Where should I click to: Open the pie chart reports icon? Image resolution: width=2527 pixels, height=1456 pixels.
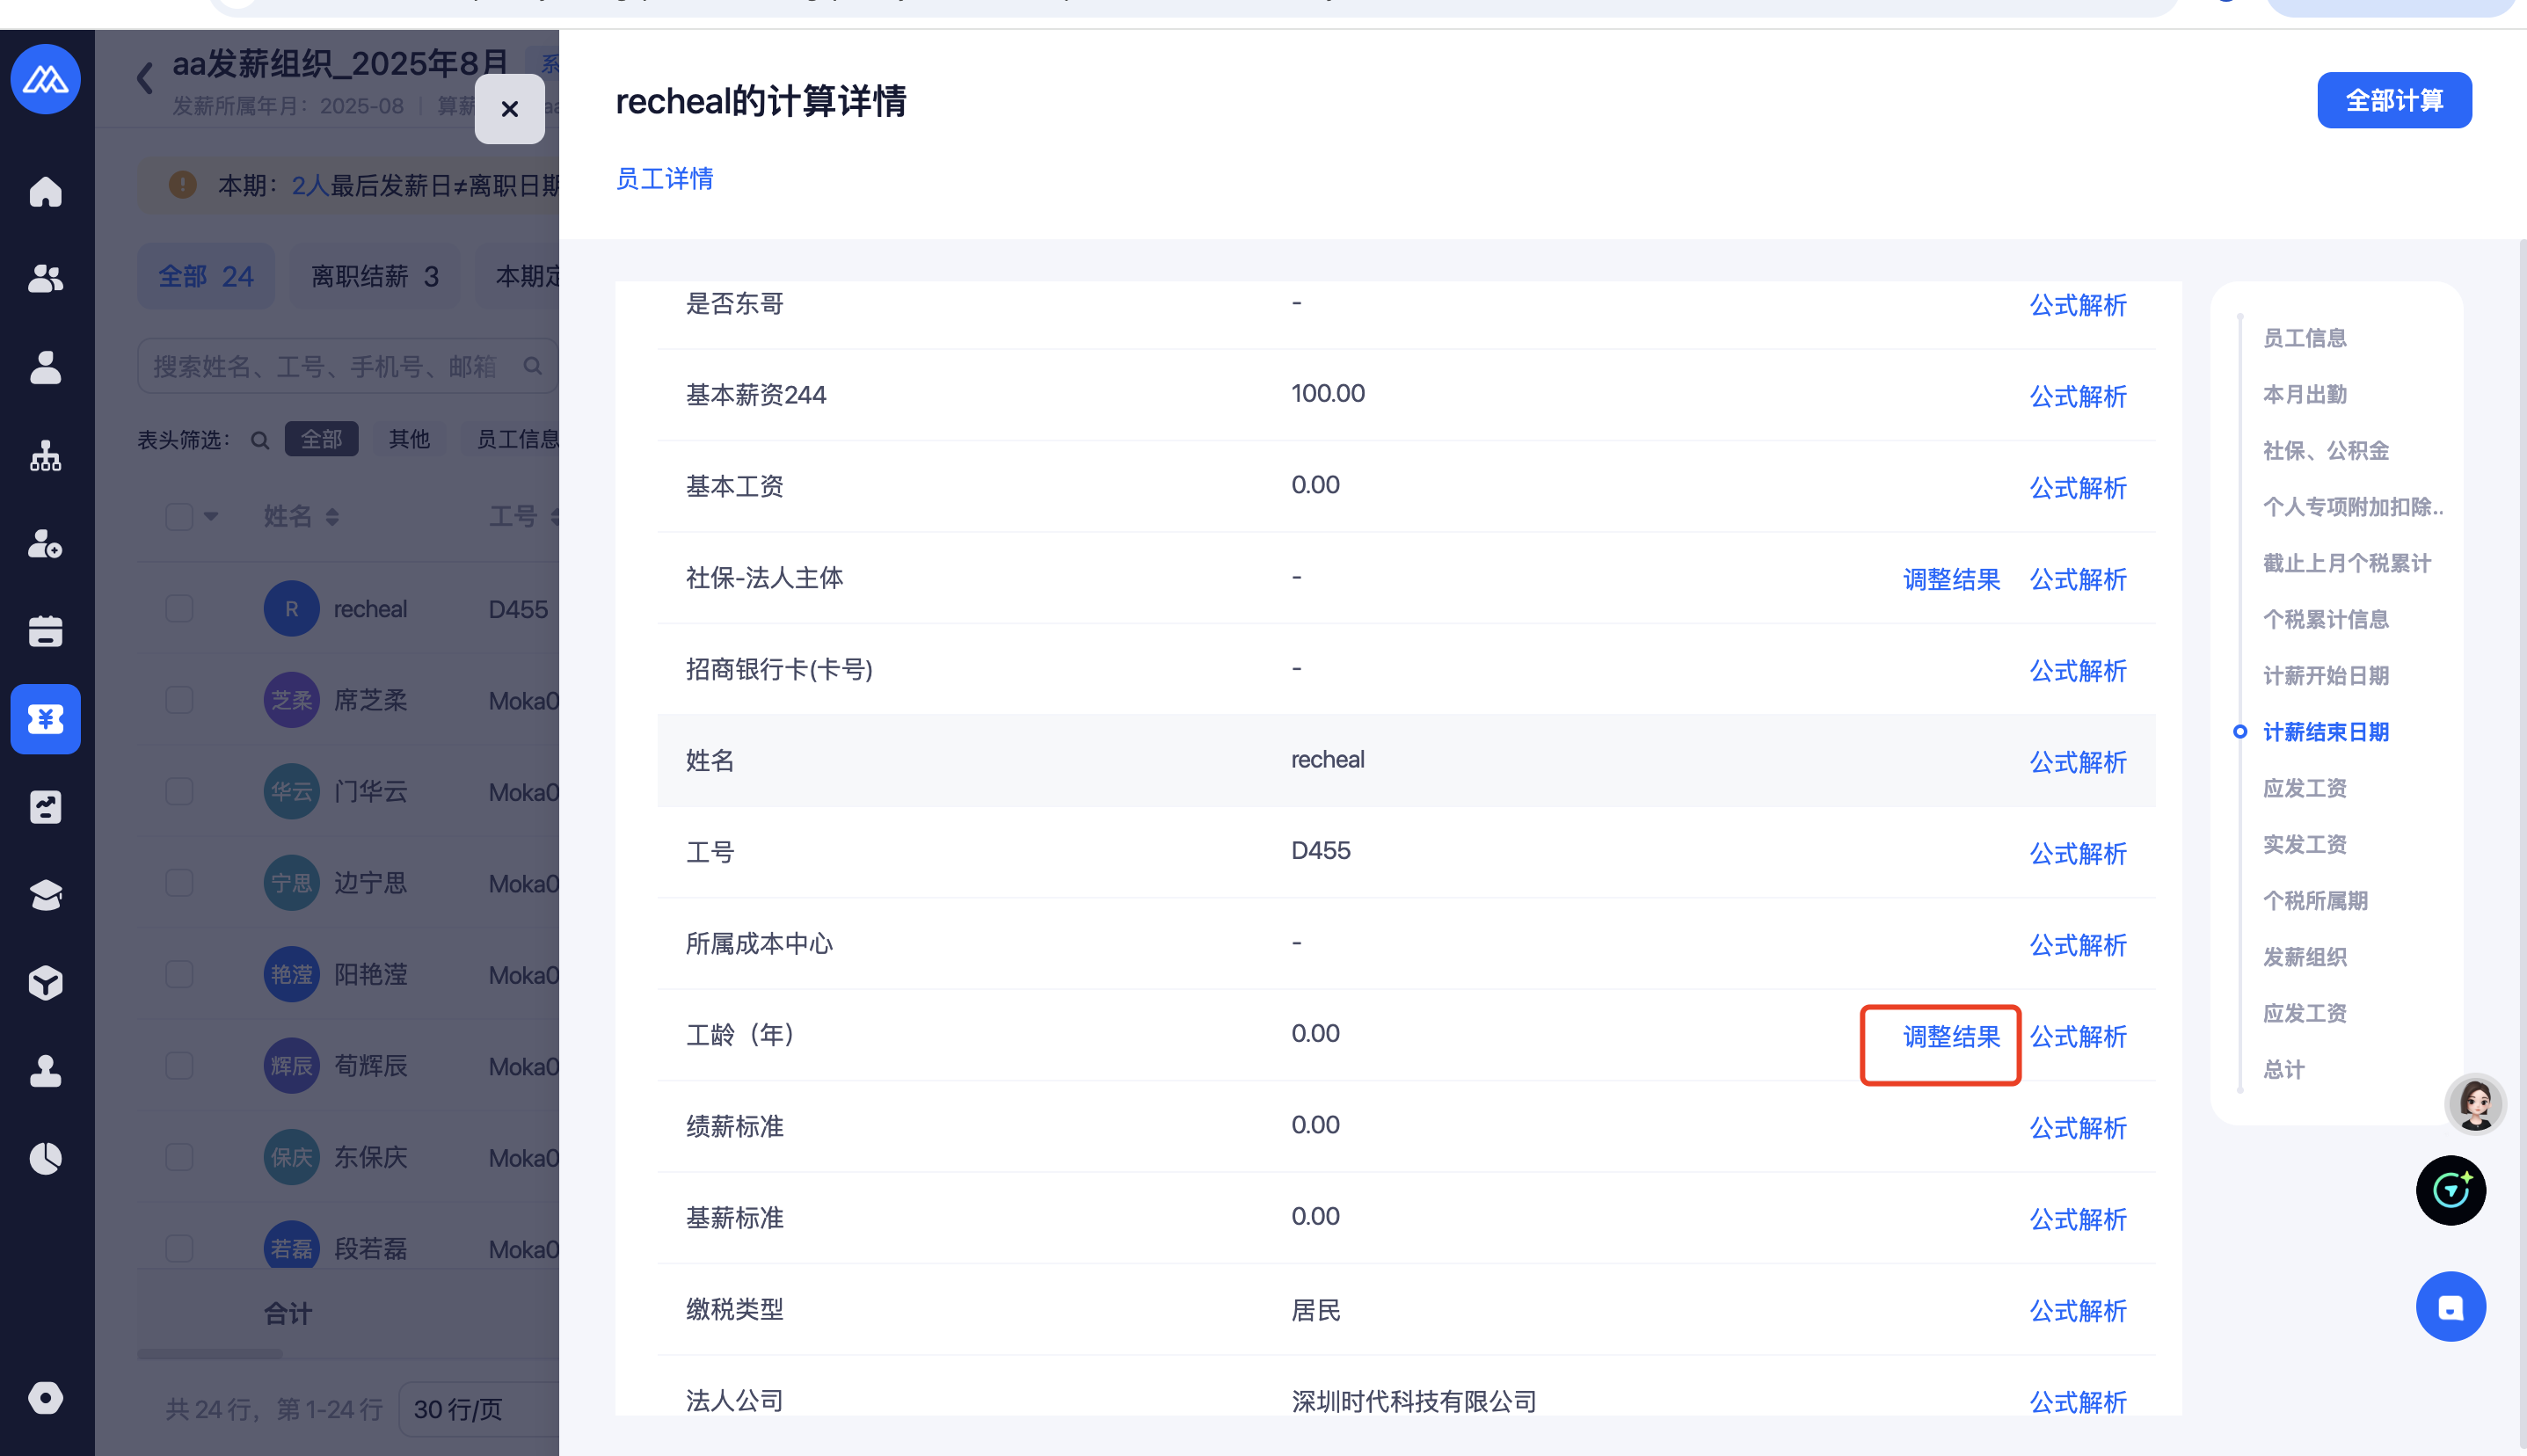coord(46,1159)
